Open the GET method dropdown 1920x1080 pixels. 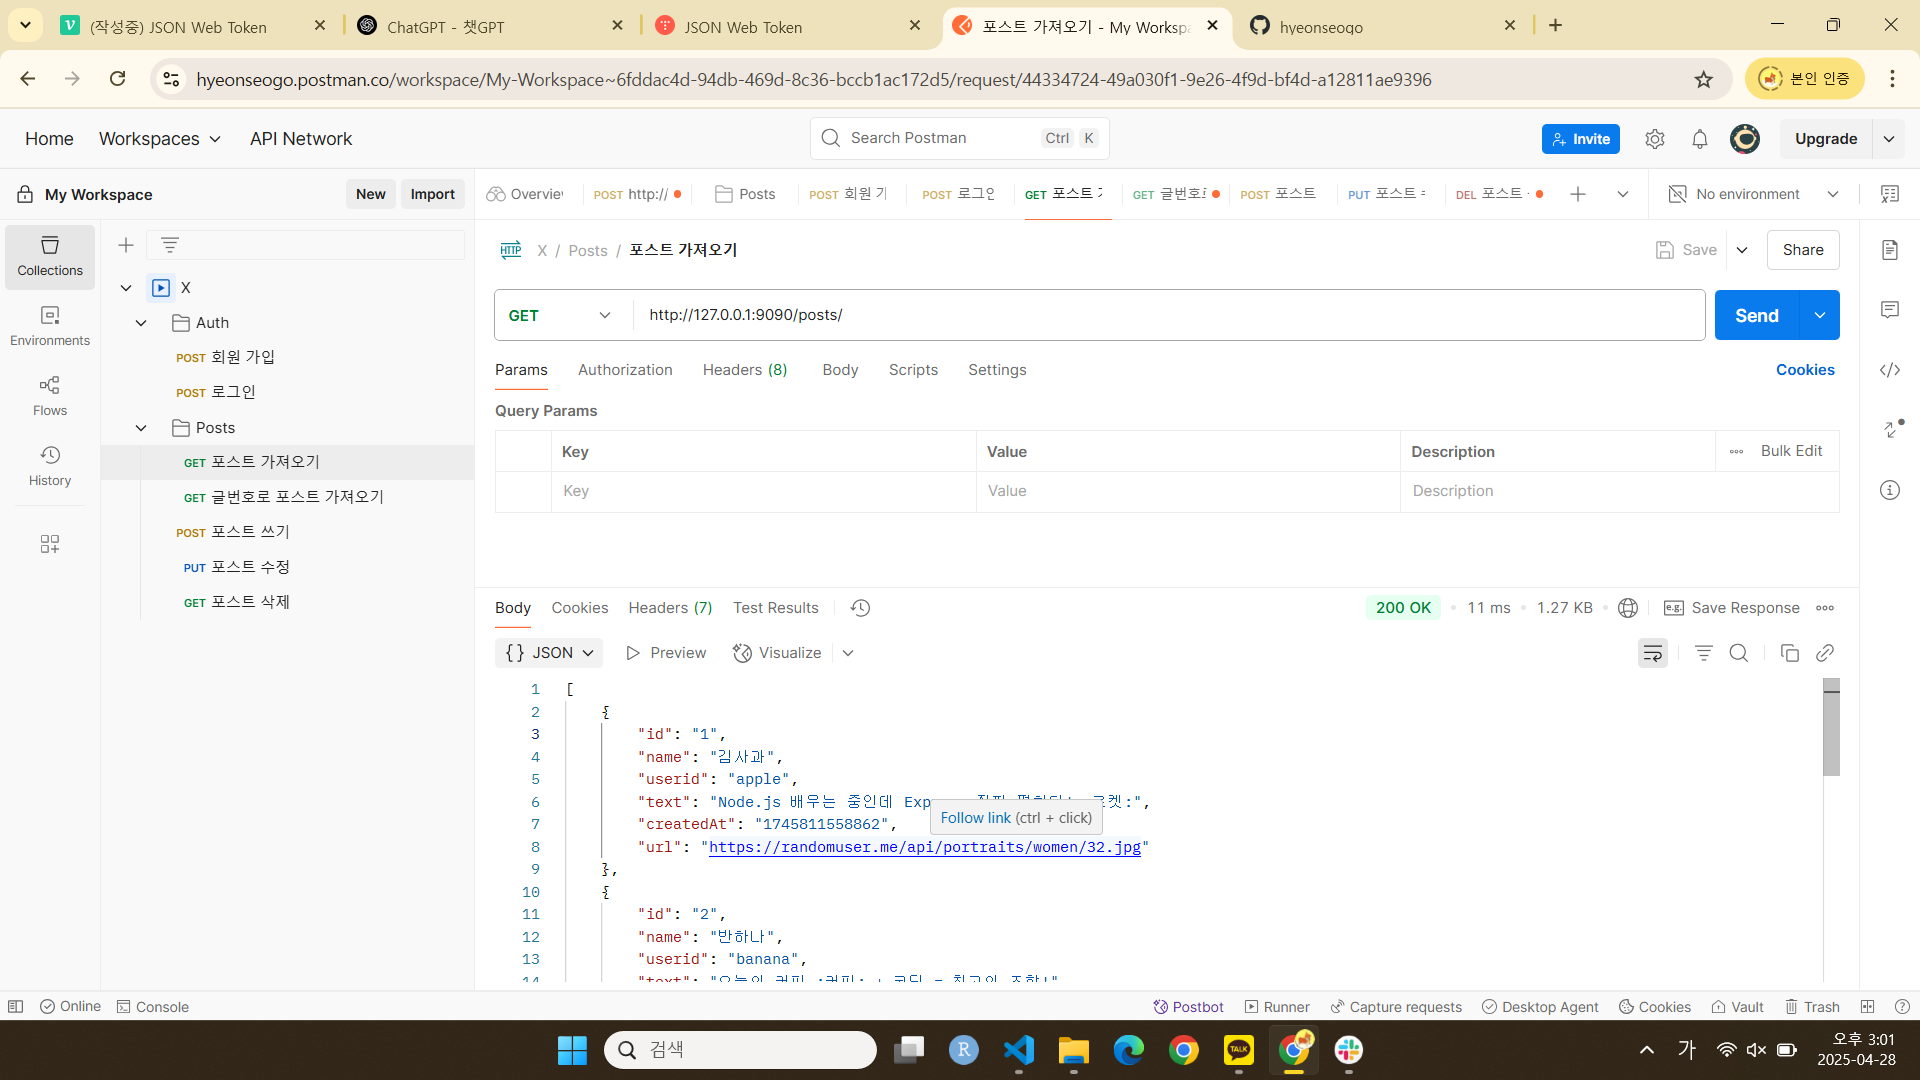[560, 315]
